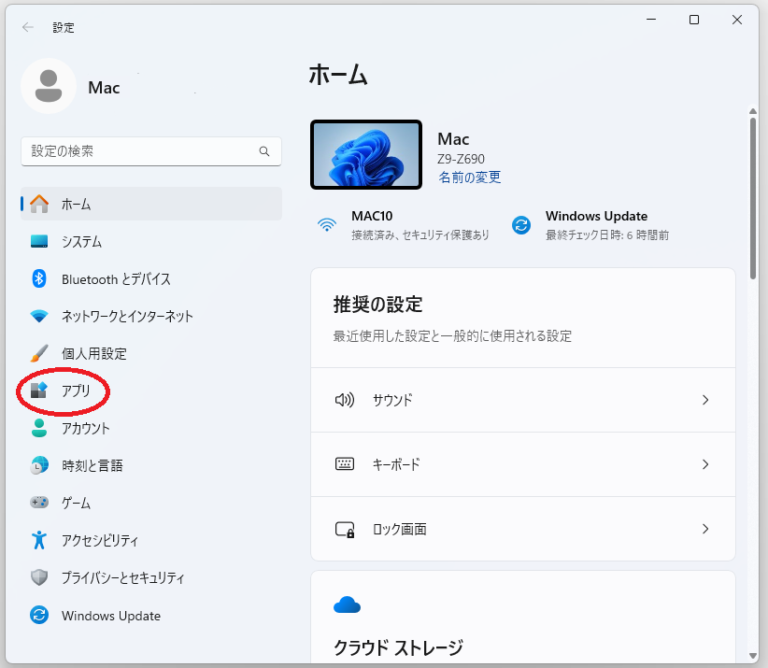Expand the ロック画面 row arrow
The image size is (768, 668).
(705, 528)
